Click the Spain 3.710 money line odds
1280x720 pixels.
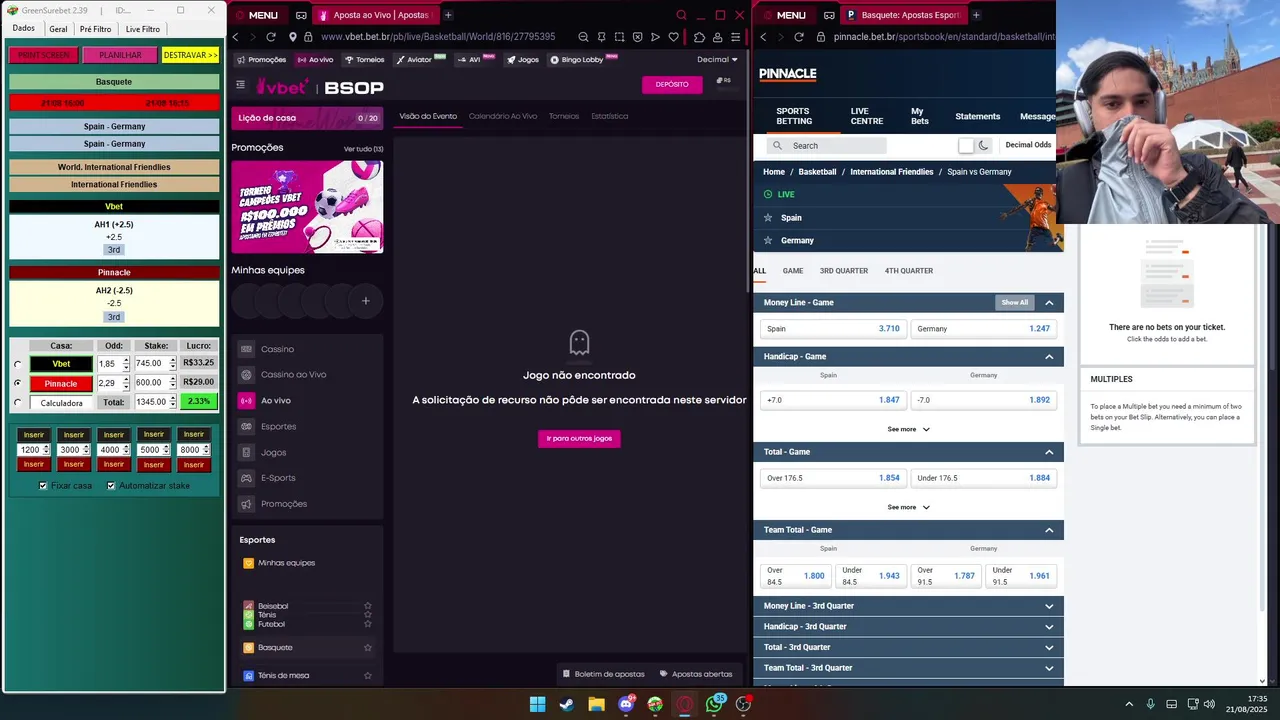[834, 329]
